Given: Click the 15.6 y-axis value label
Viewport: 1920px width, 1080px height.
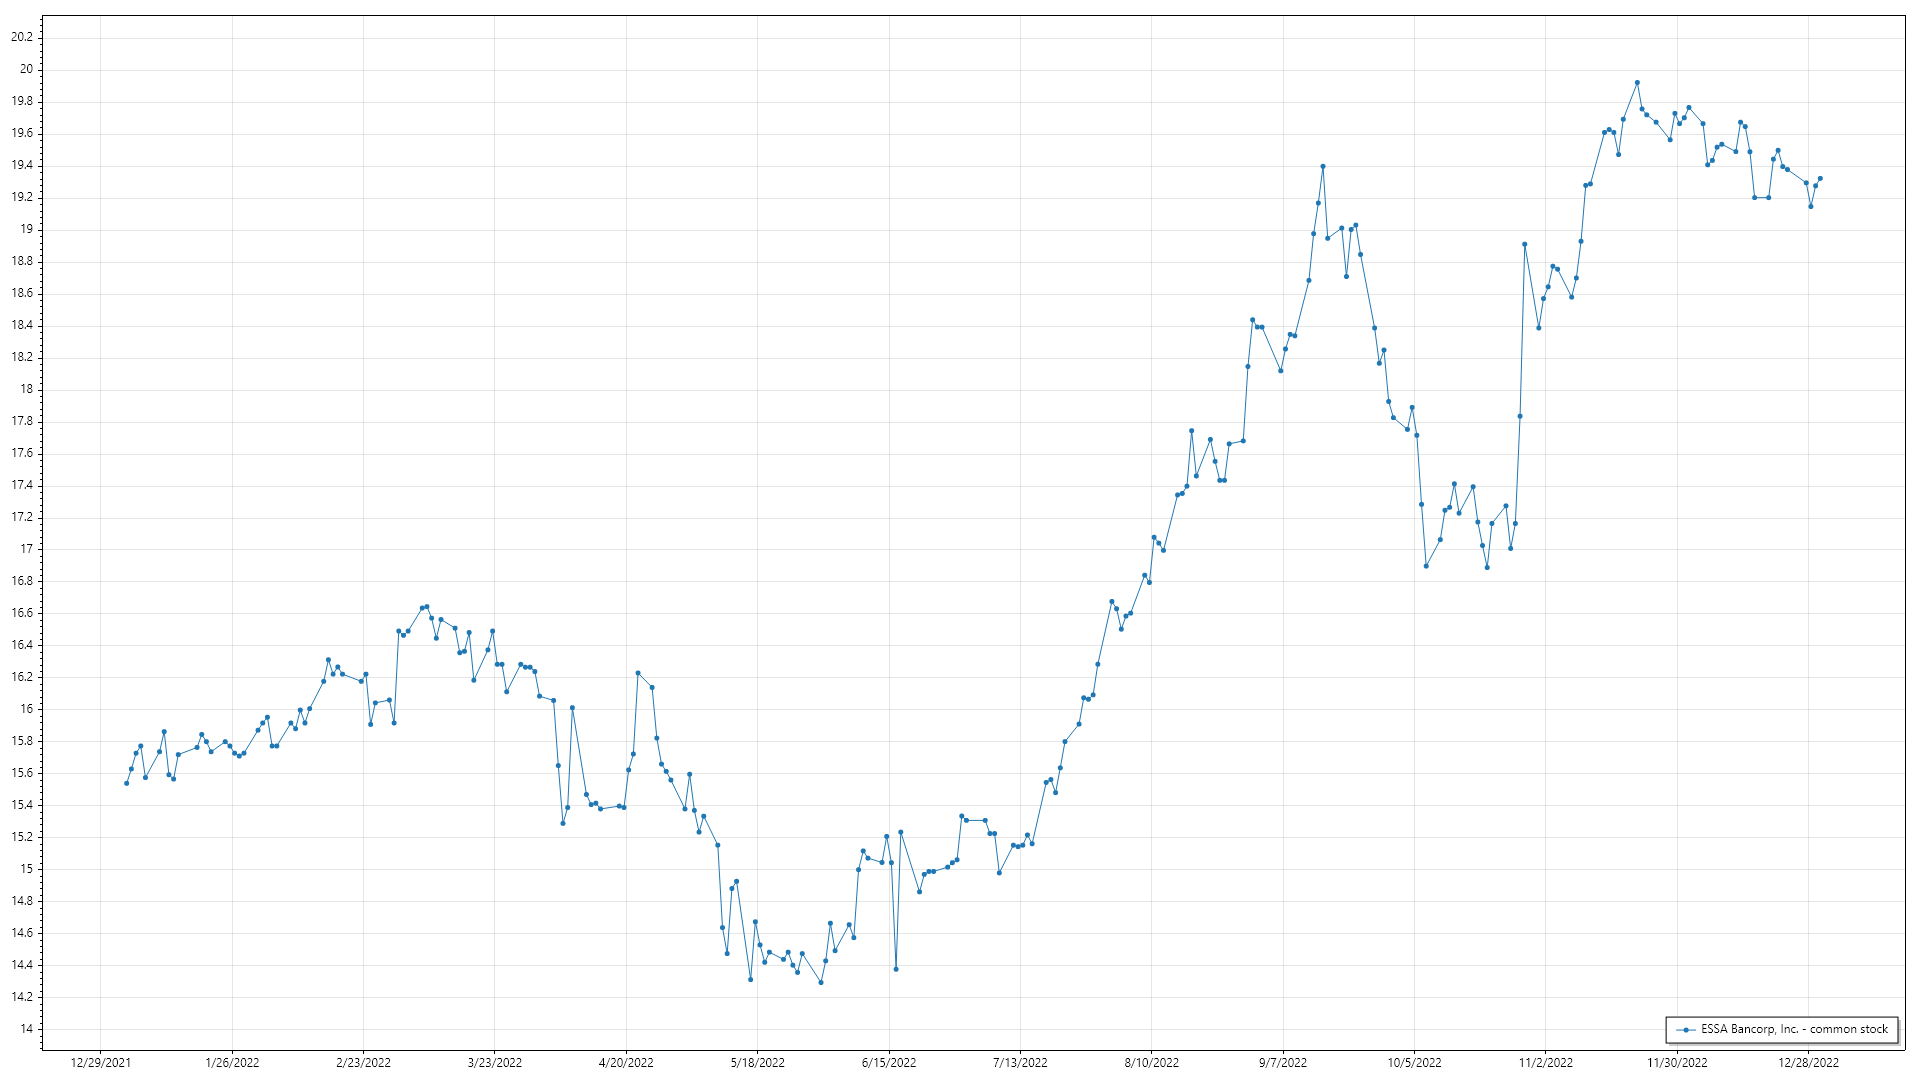Looking at the screenshot, I should coord(22,773).
